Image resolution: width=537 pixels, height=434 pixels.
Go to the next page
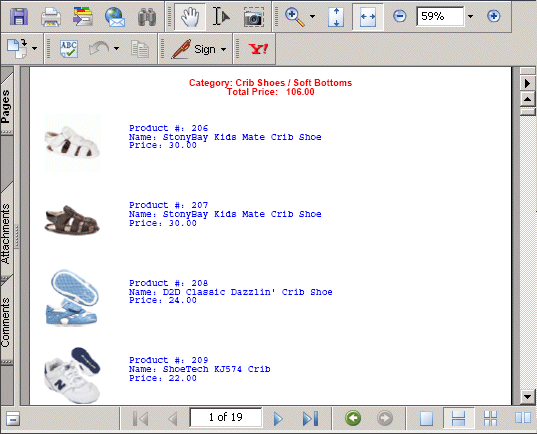click(278, 419)
